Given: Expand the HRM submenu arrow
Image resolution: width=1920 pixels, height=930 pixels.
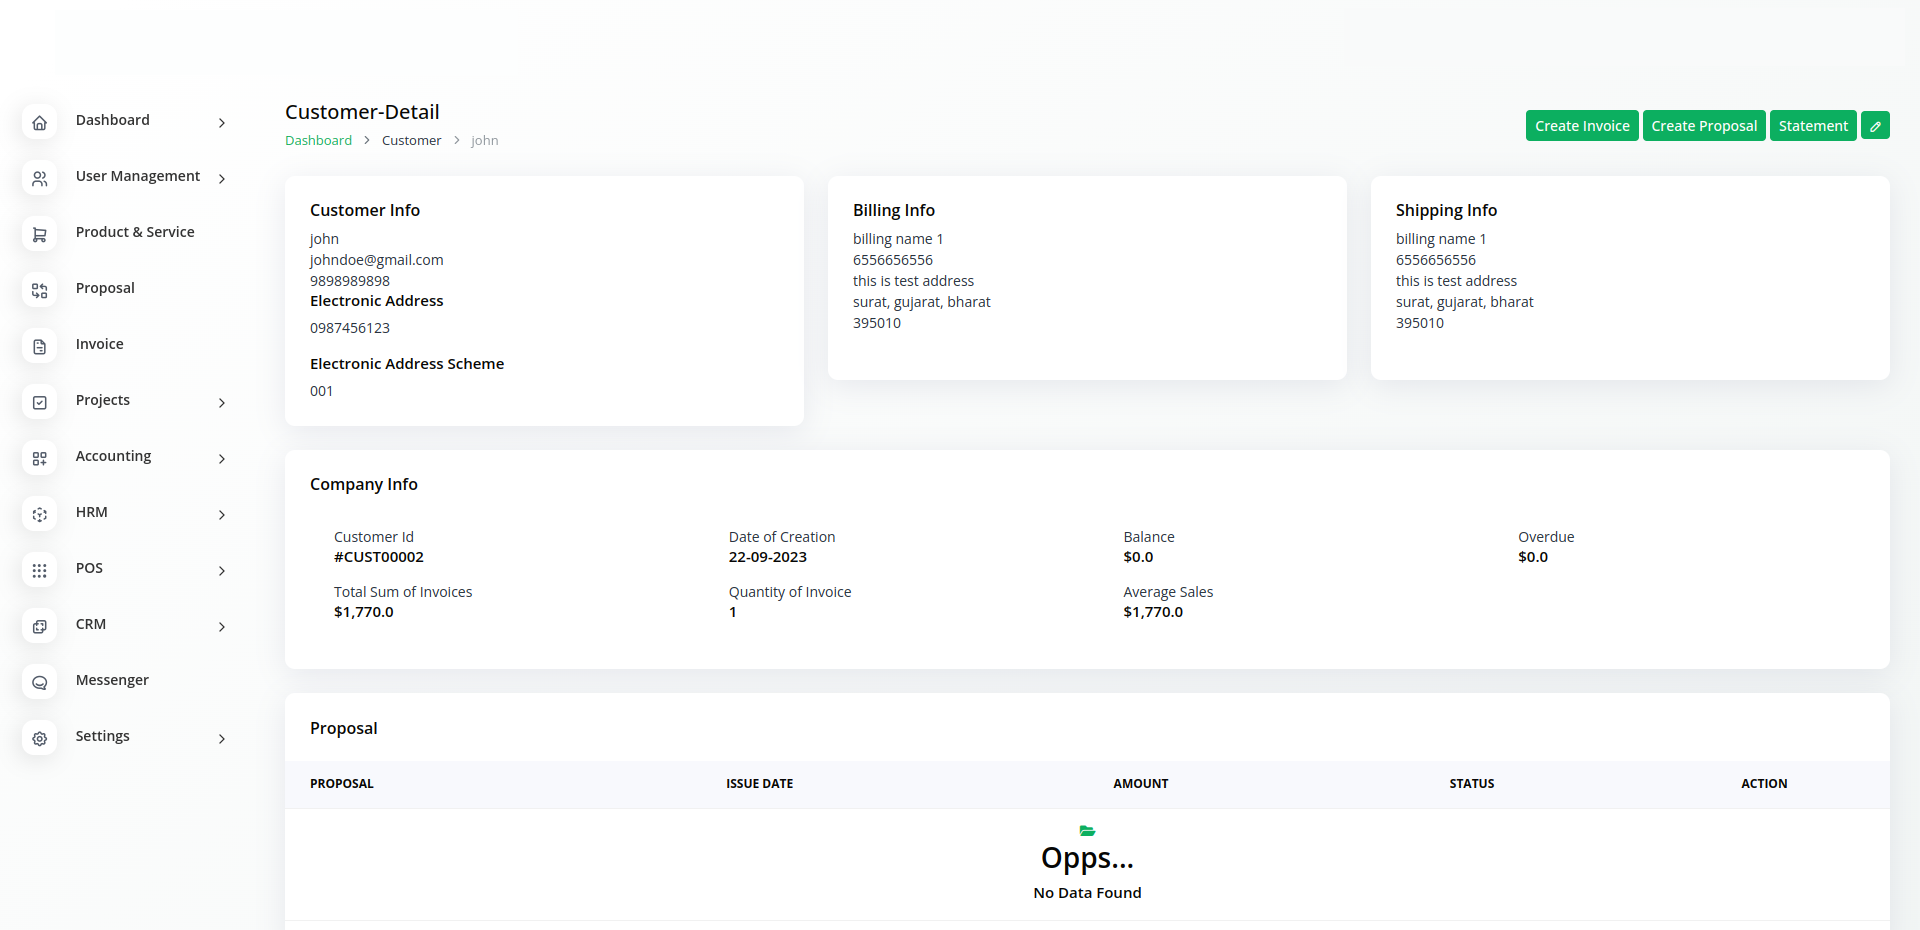Looking at the screenshot, I should click(222, 515).
